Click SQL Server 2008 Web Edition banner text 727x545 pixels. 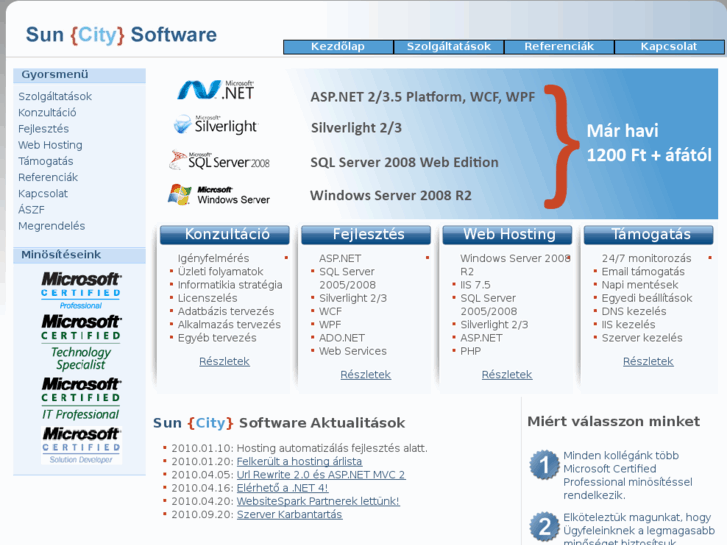404,162
